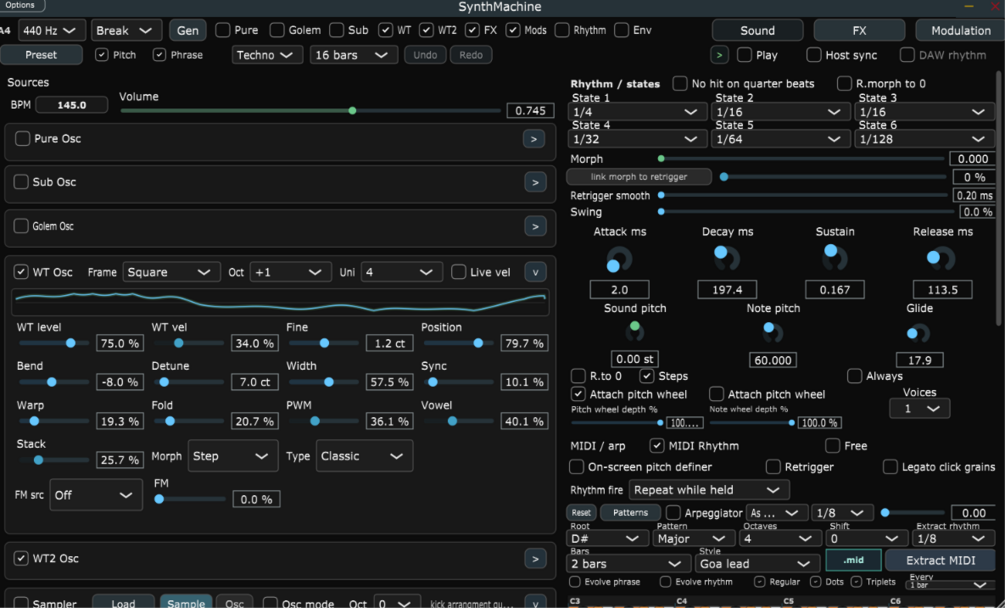The width and height of the screenshot is (1005, 608).
Task: Click the Extract MIDI button
Action: [x=940, y=561]
